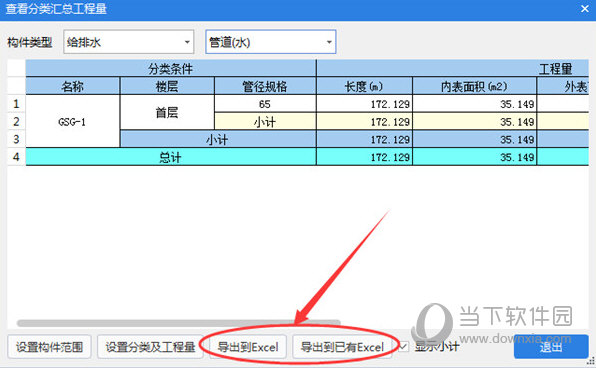Click the 设置分类及工程量 button

coord(150,347)
